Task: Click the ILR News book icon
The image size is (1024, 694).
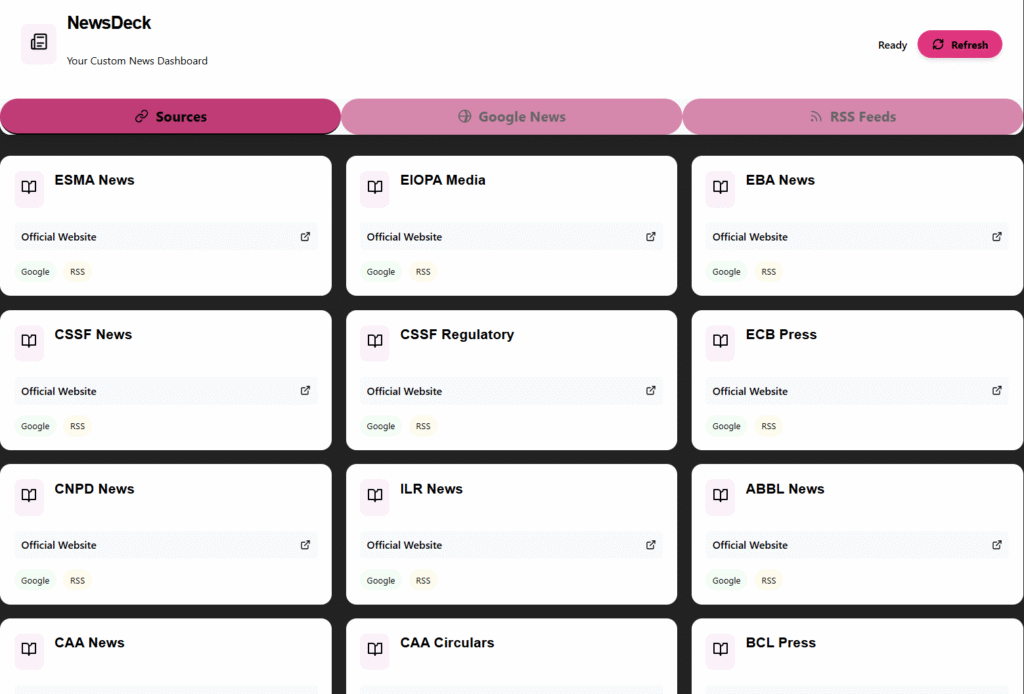Action: pyautogui.click(x=375, y=496)
